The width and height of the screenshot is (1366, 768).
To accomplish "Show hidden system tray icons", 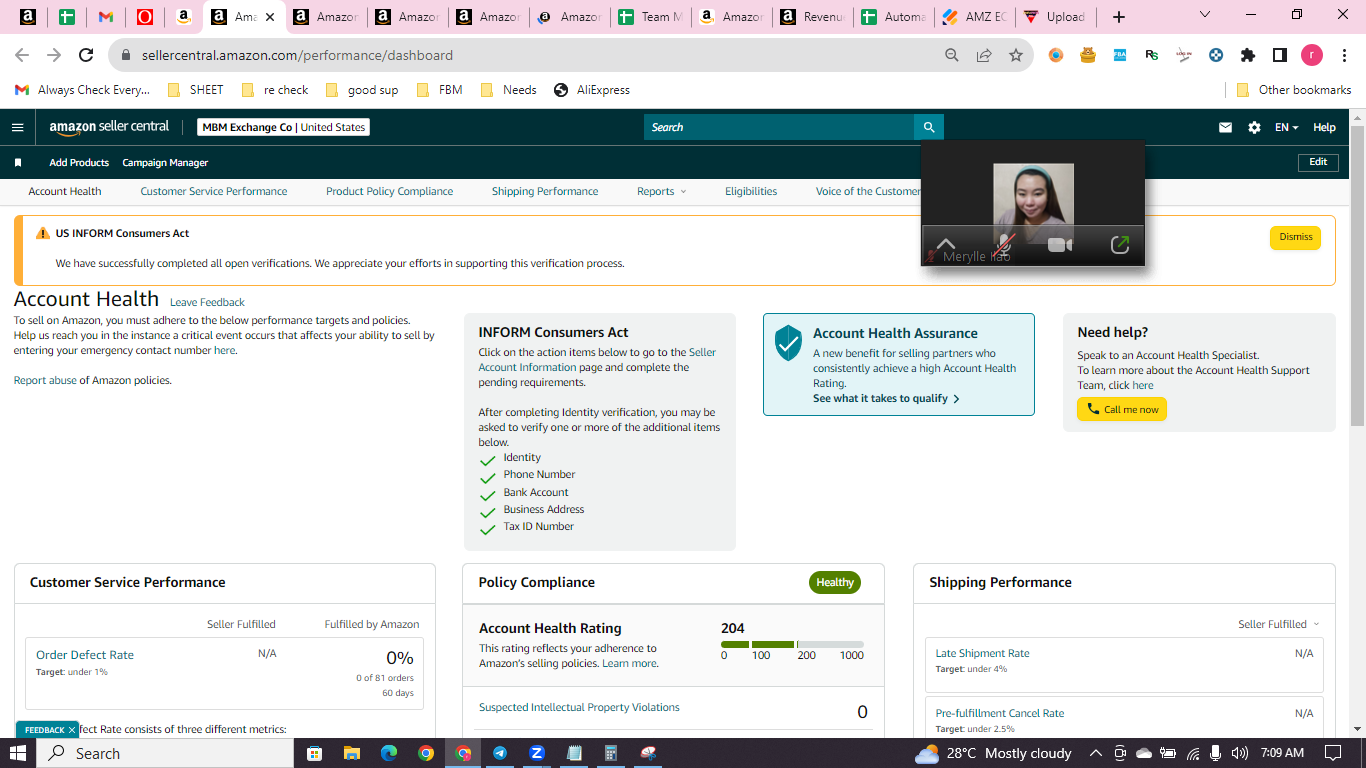I will [x=1095, y=753].
